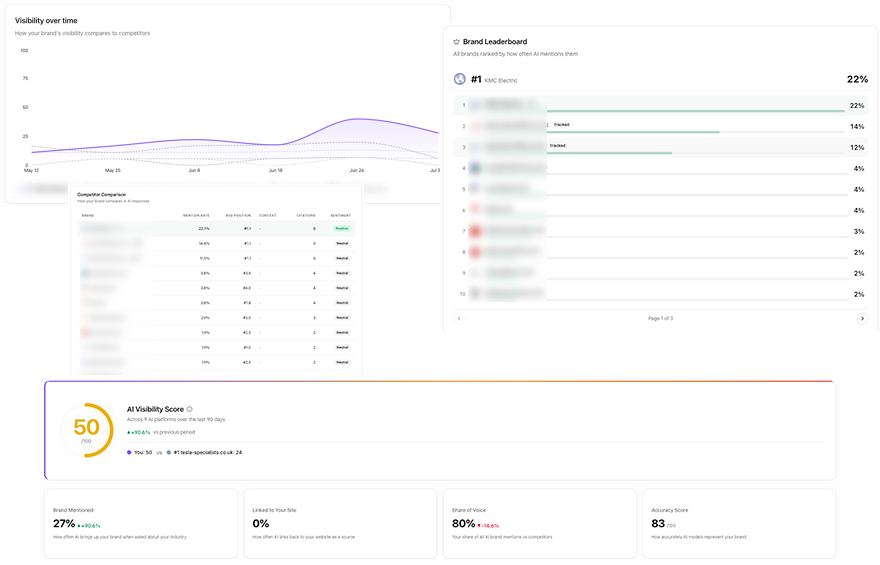Open the Brand Mentioned 27% card
The image size is (880, 565).
[141, 523]
